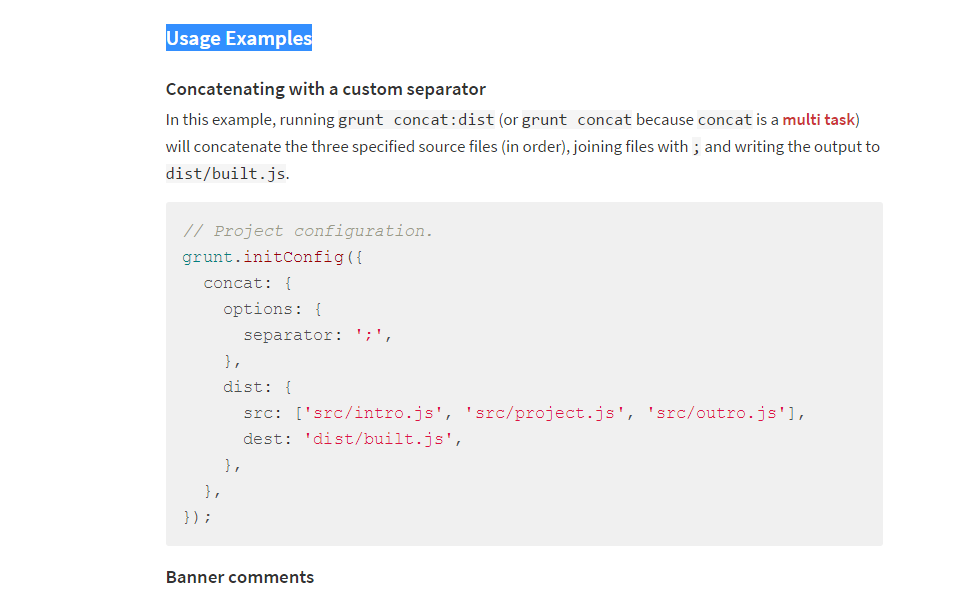Viewport: 964px width, 594px height.
Task: Click the inline "dist/built.js" code in the paragraph
Action: pyautogui.click(x=226, y=173)
